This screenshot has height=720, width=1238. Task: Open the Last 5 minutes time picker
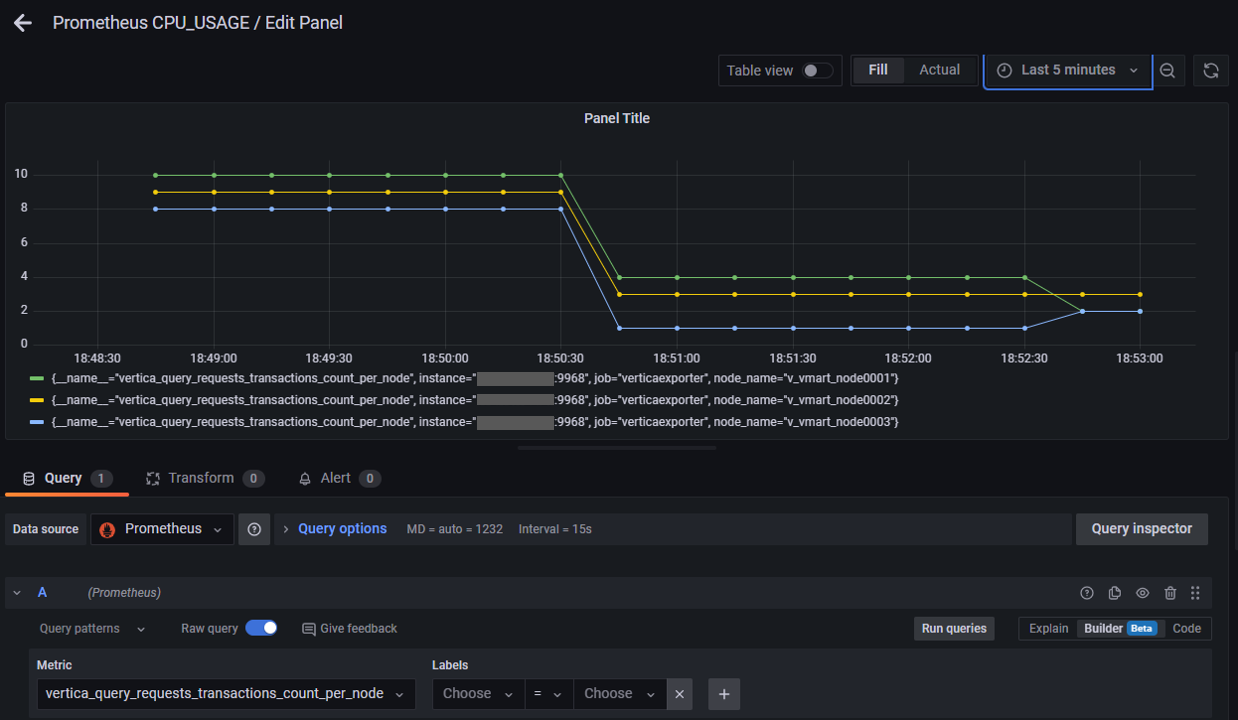tap(1068, 70)
